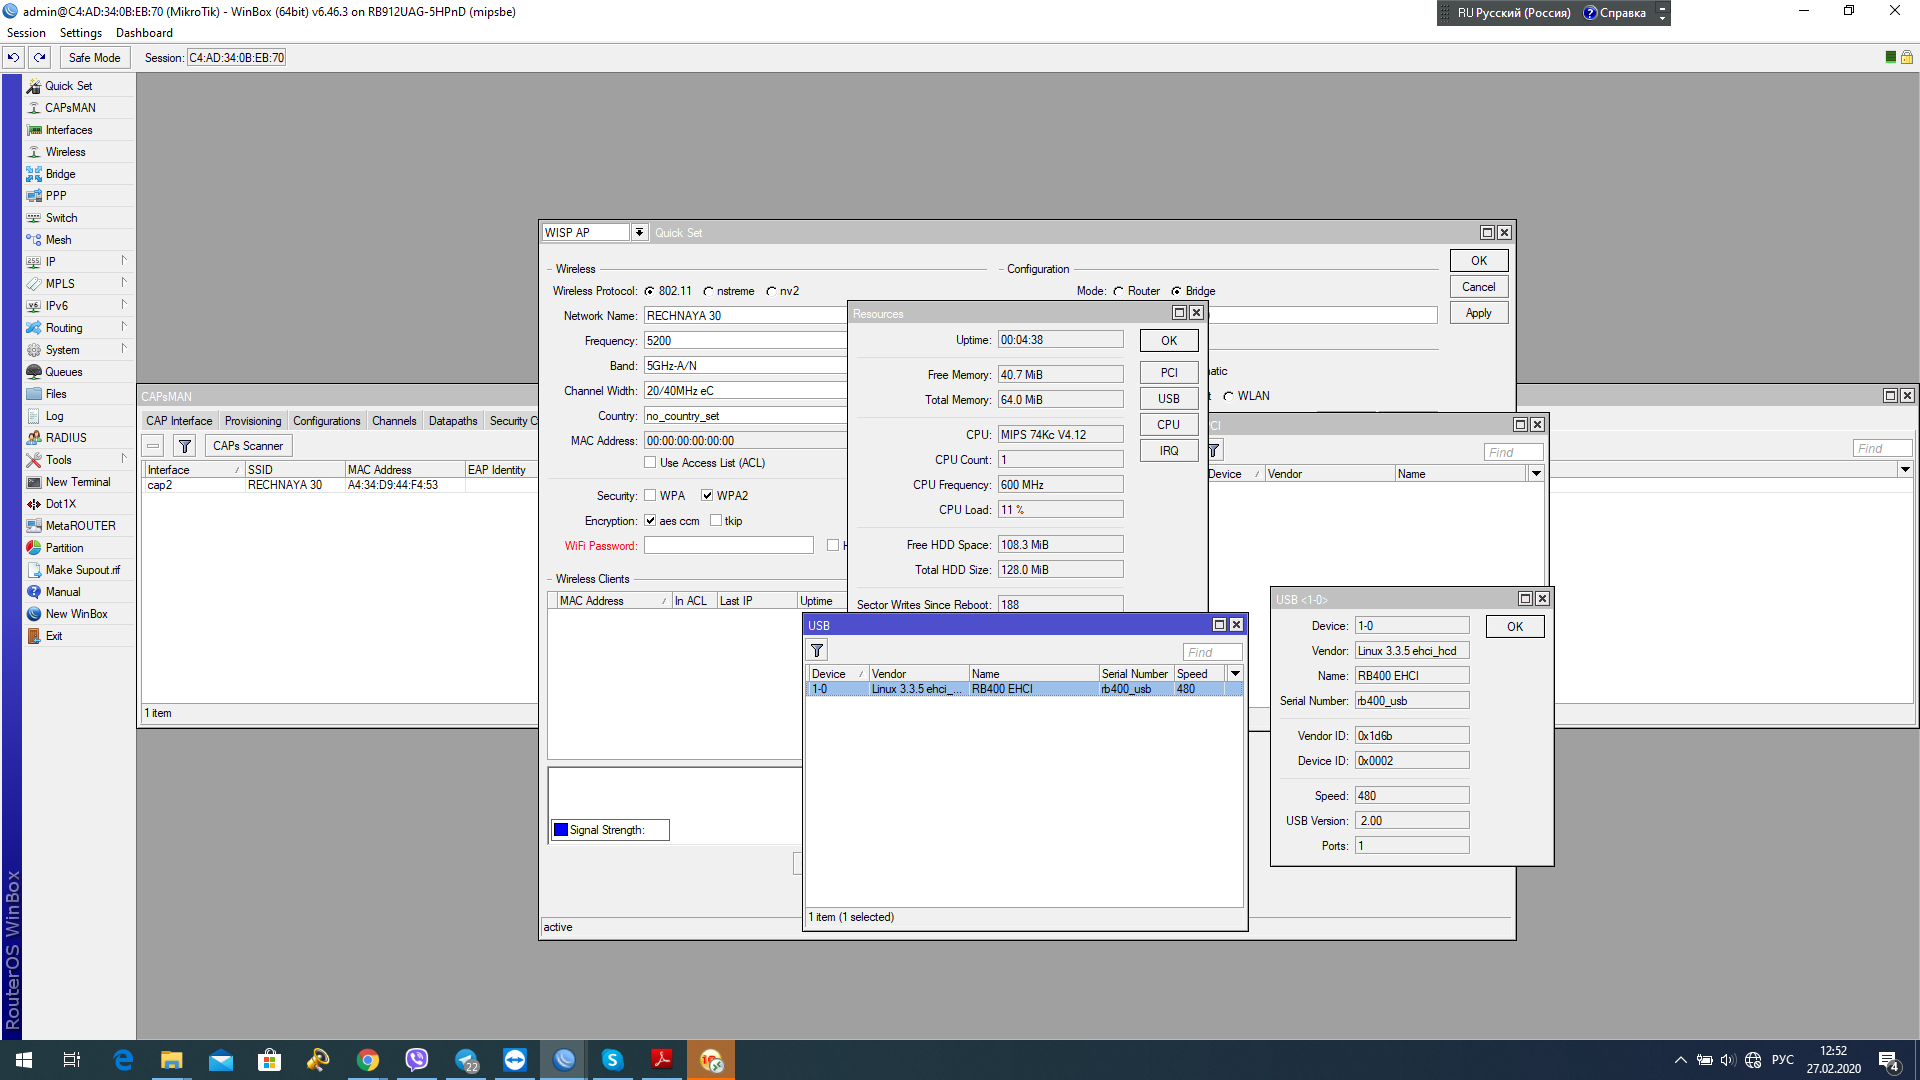Open CAPsMAN from sidebar
This screenshot has width=1920, height=1080.
coord(70,108)
